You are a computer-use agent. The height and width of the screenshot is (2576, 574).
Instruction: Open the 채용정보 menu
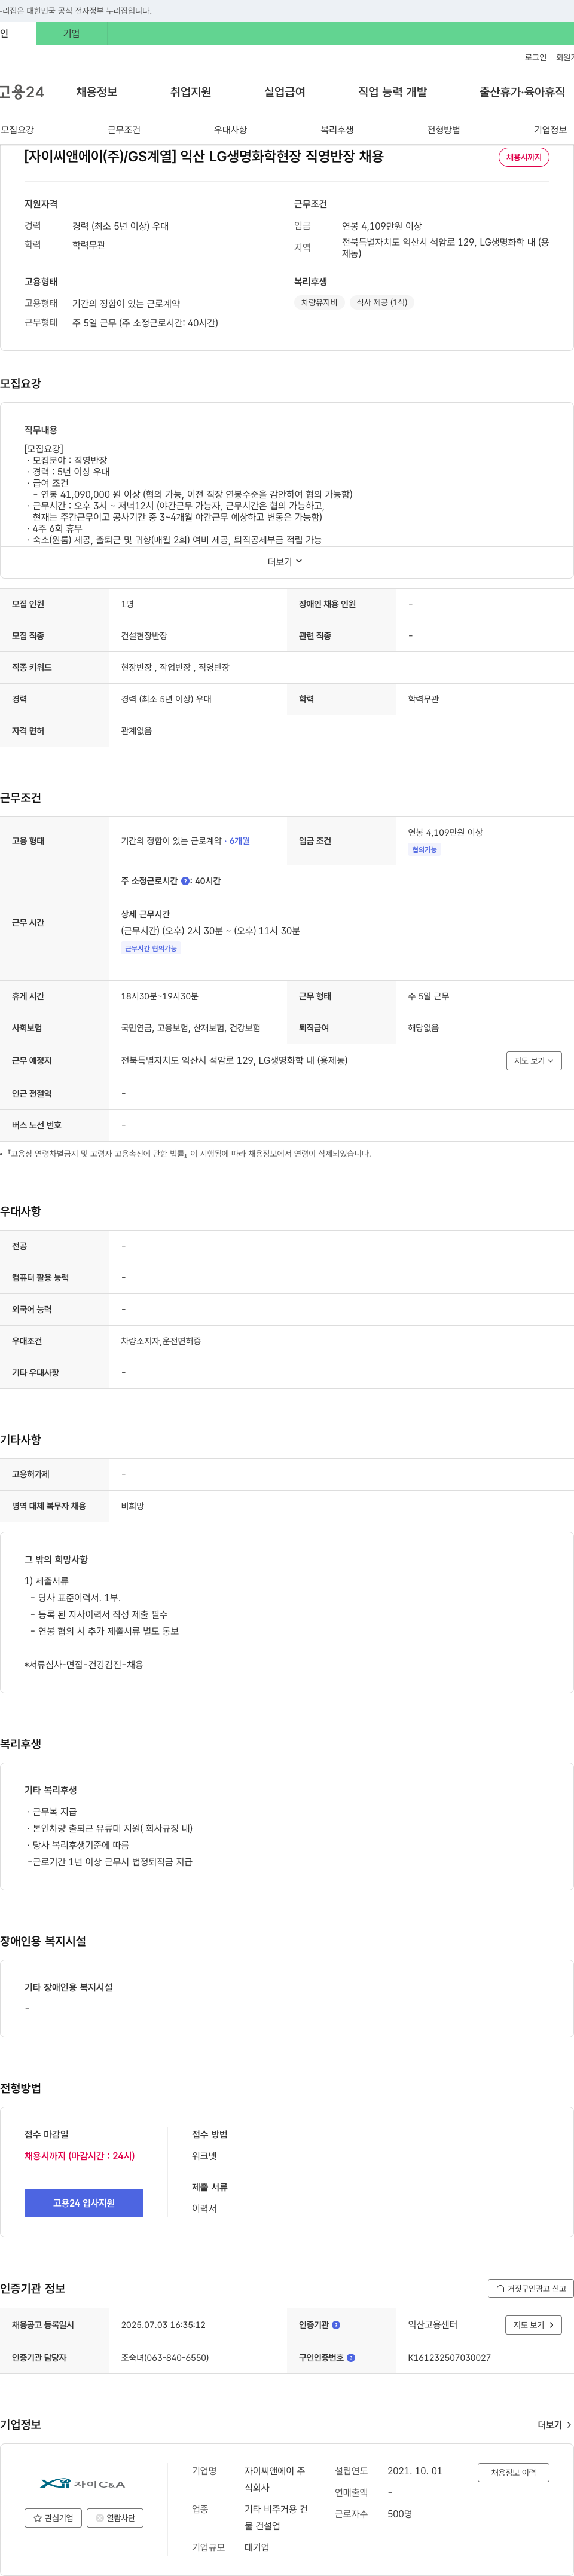click(x=97, y=92)
